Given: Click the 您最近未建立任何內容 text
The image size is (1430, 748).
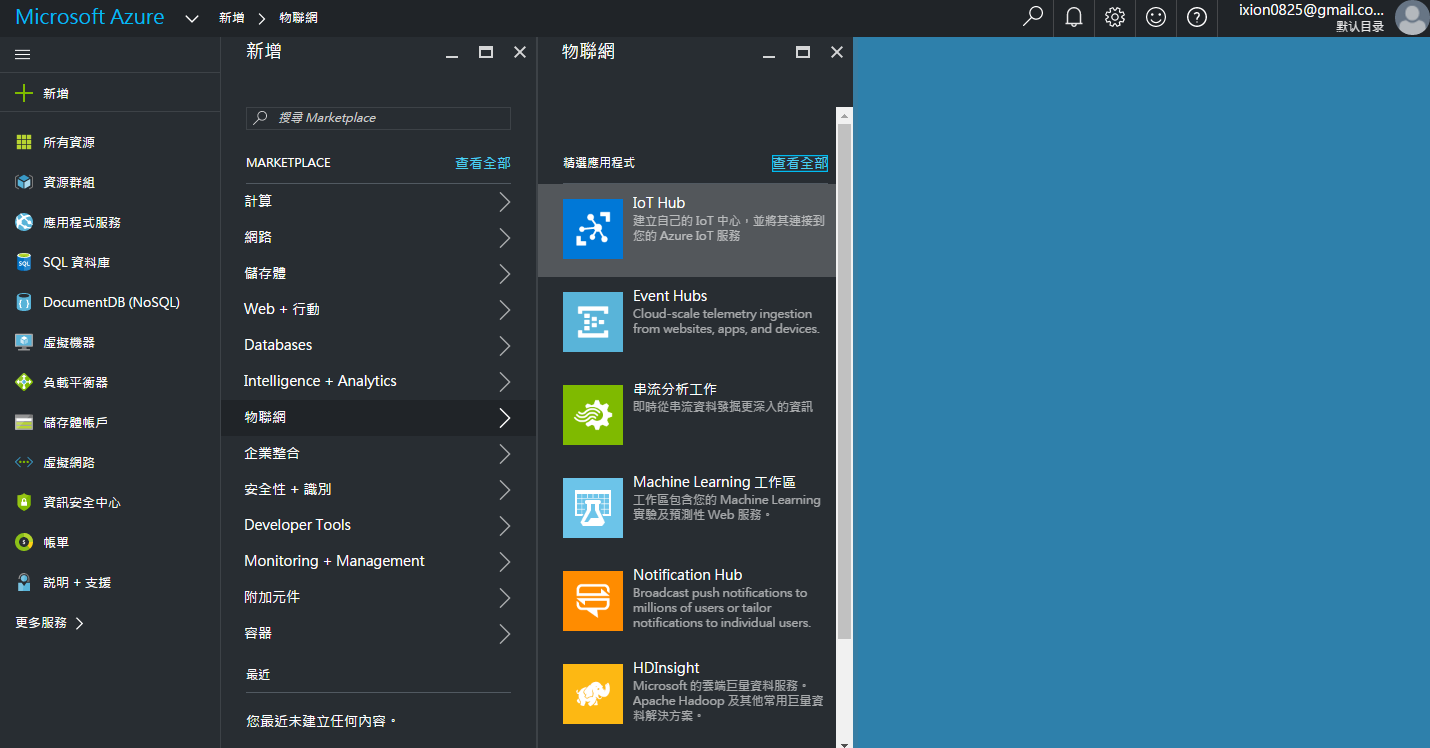Looking at the screenshot, I should 321,721.
